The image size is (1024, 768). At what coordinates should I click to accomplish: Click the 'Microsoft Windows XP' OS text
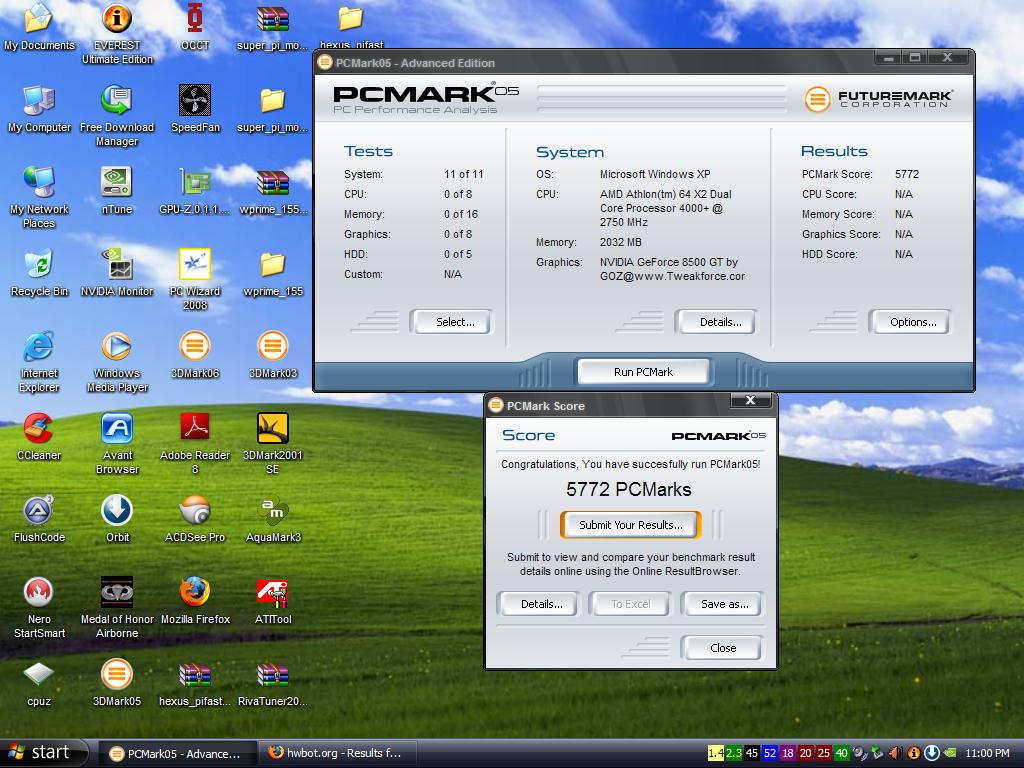(655, 174)
